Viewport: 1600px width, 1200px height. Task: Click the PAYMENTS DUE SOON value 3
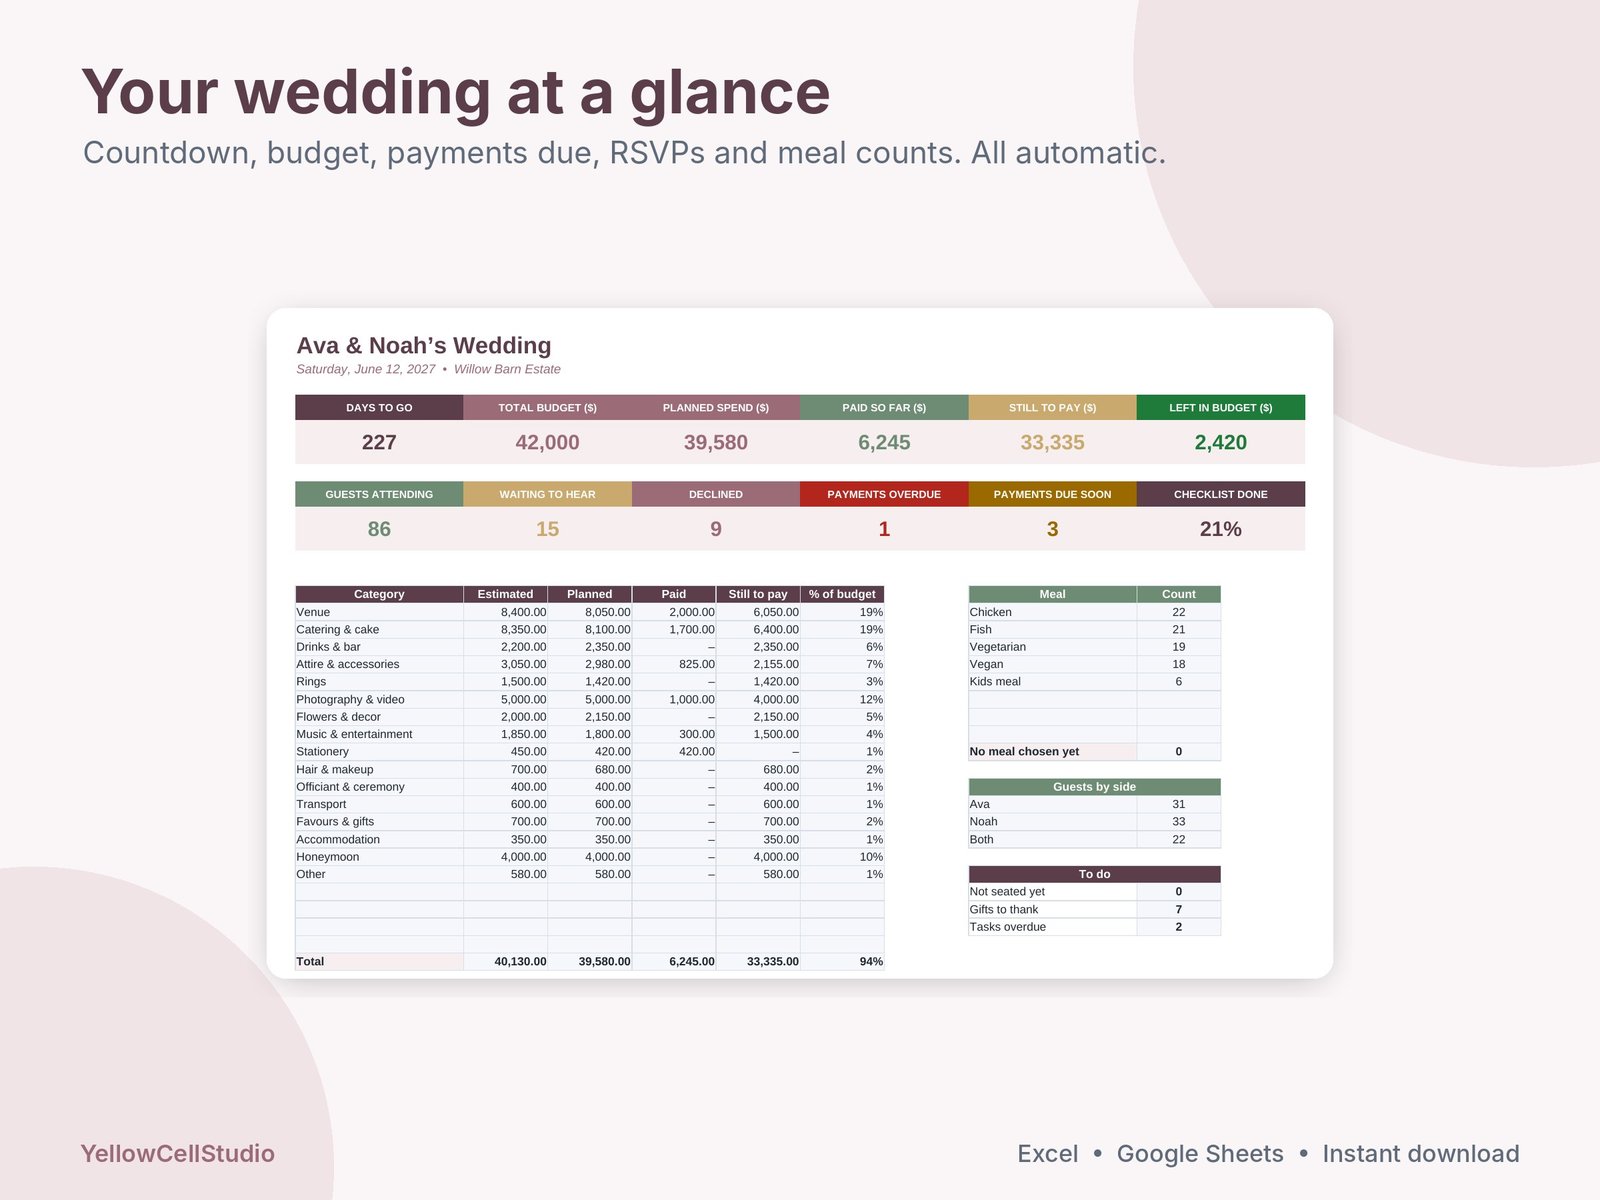pos(1052,529)
